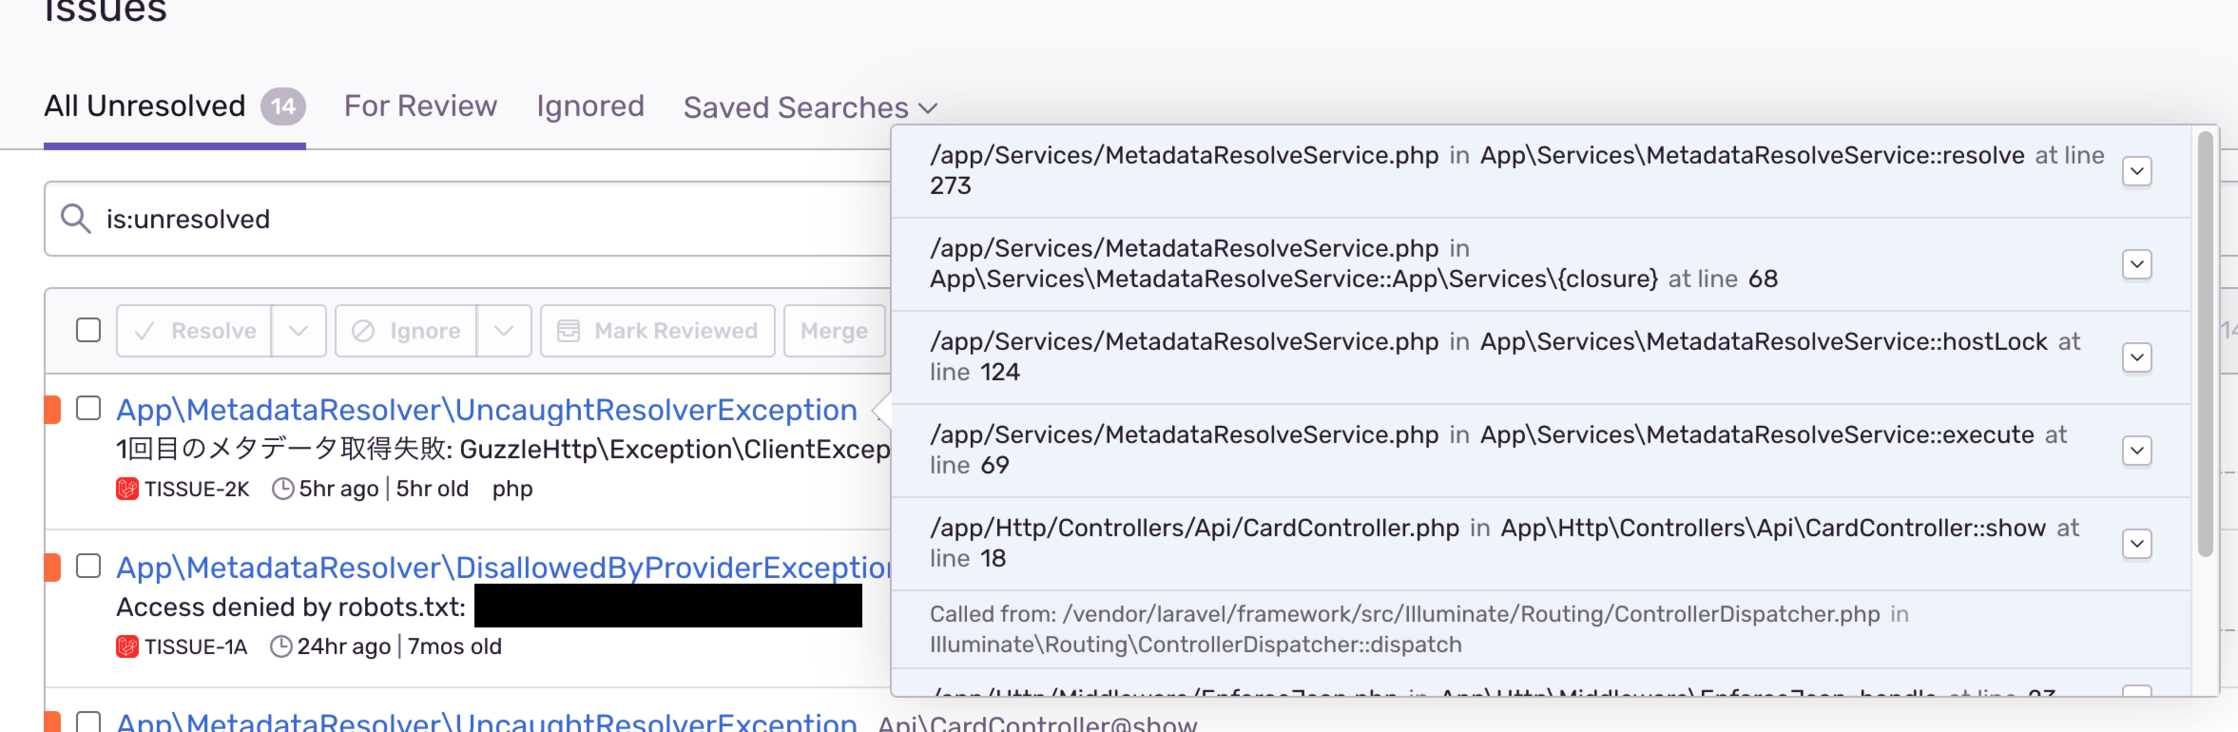The image size is (2238, 732).
Task: Click the stack trace popup scrollbar
Action: click(2204, 345)
